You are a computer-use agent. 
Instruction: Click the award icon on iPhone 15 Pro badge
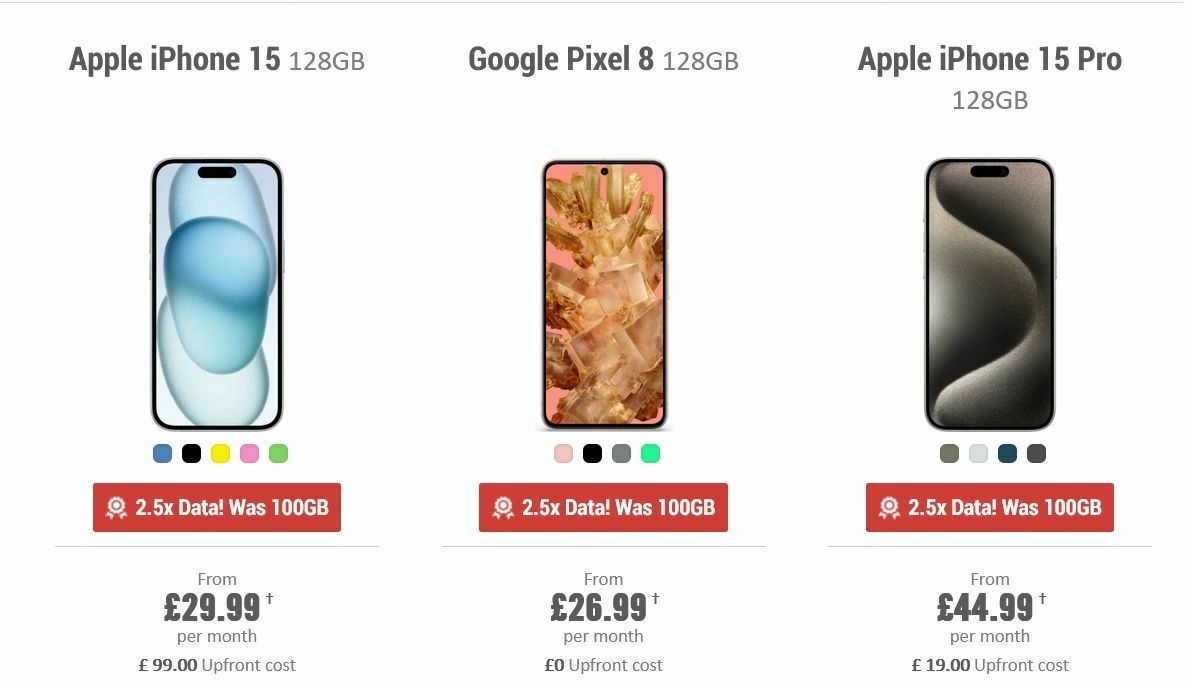click(x=889, y=508)
